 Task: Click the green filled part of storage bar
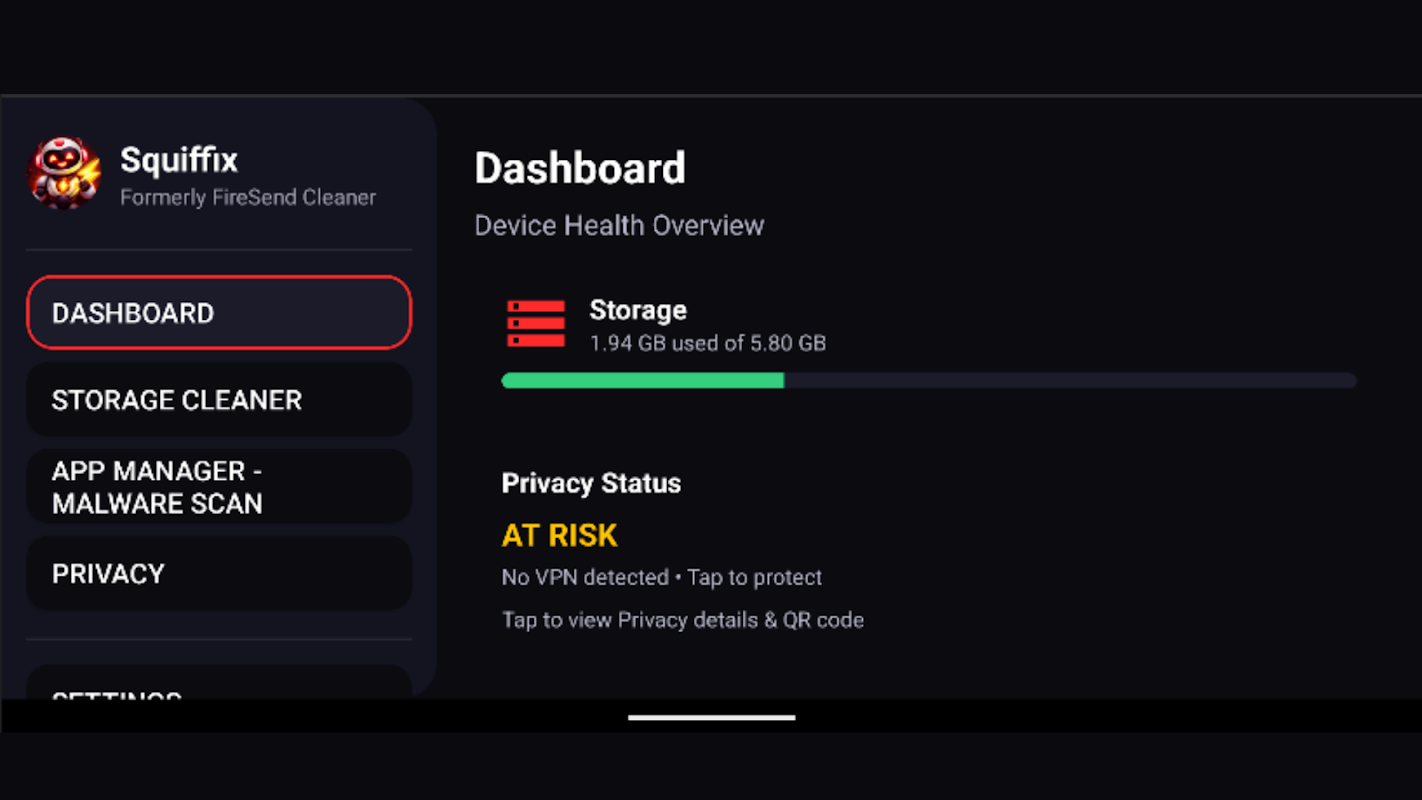tap(642, 381)
